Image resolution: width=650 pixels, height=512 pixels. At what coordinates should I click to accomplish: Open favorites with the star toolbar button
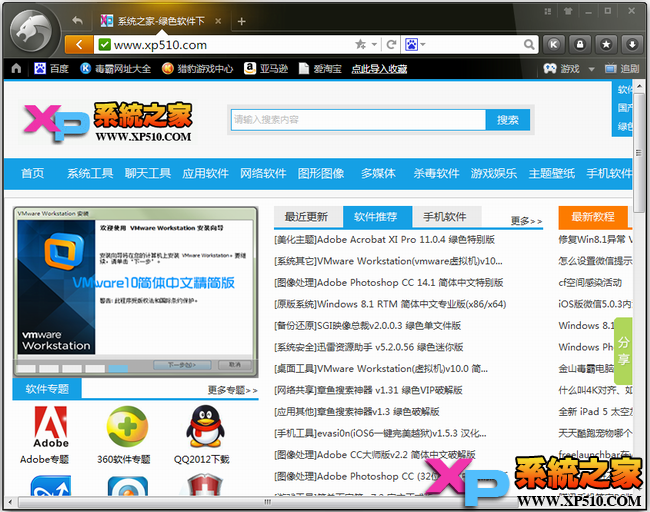coord(606,44)
